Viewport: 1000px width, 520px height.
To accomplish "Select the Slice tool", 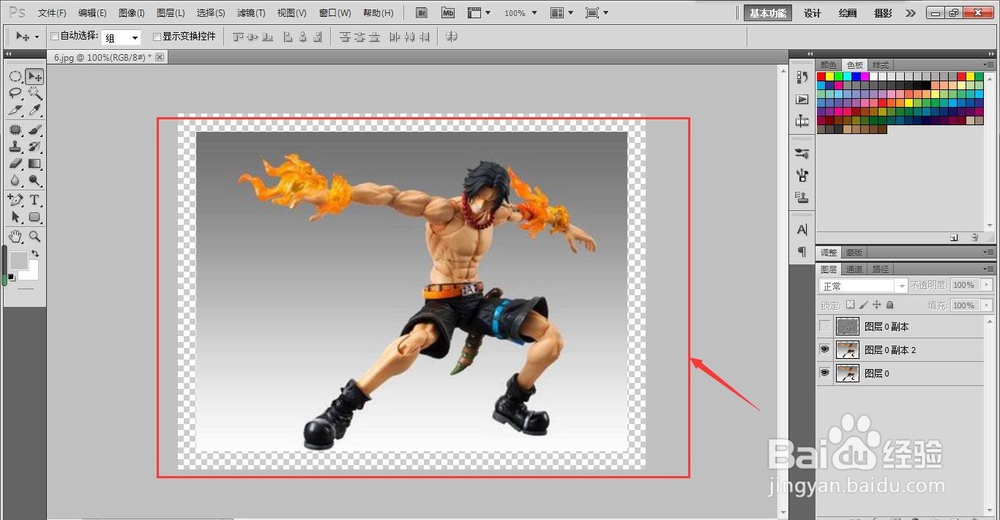I will tap(15, 110).
